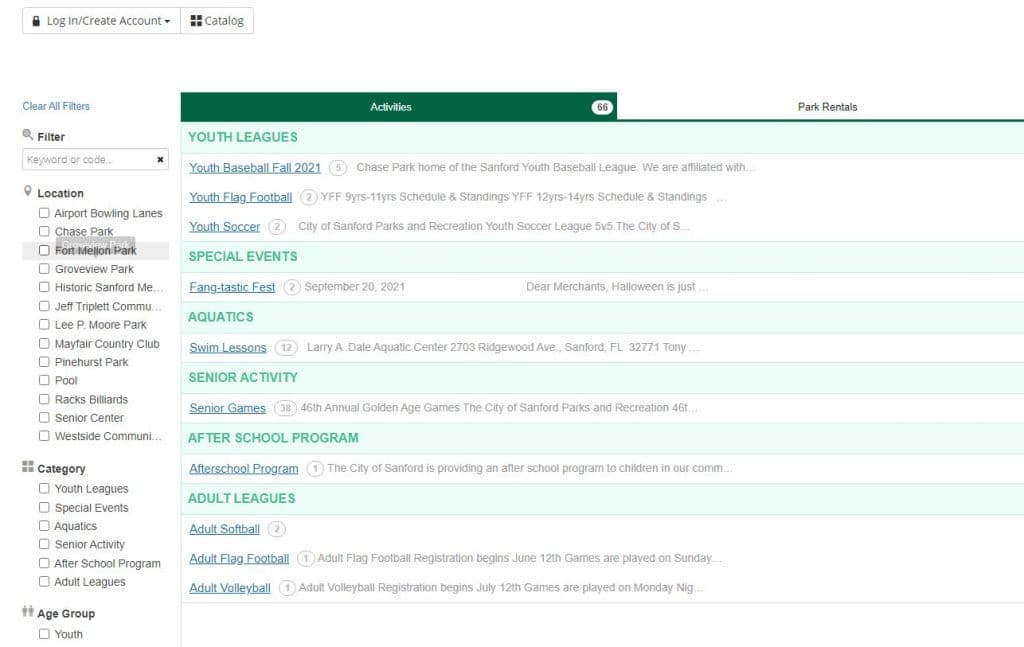Click the Clear All Filters link
This screenshot has width=1024, height=647.
click(55, 106)
